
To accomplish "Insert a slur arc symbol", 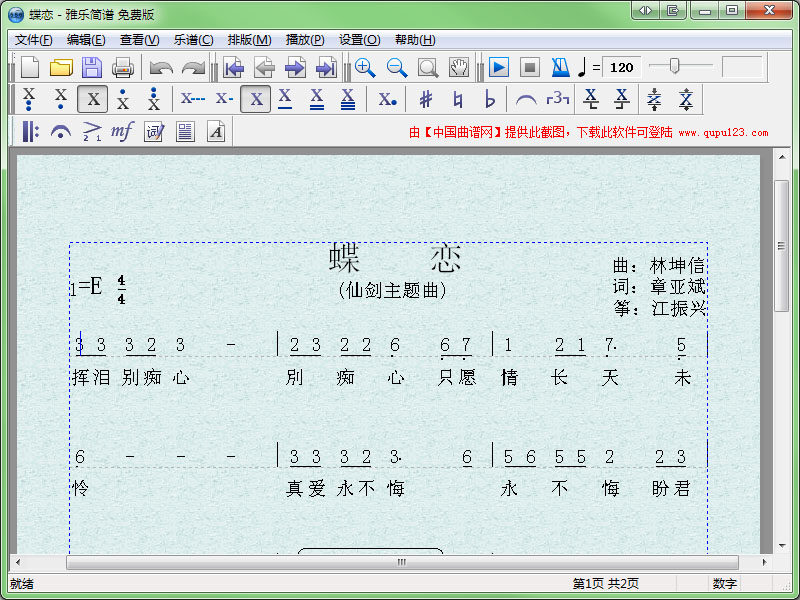I will [x=526, y=99].
